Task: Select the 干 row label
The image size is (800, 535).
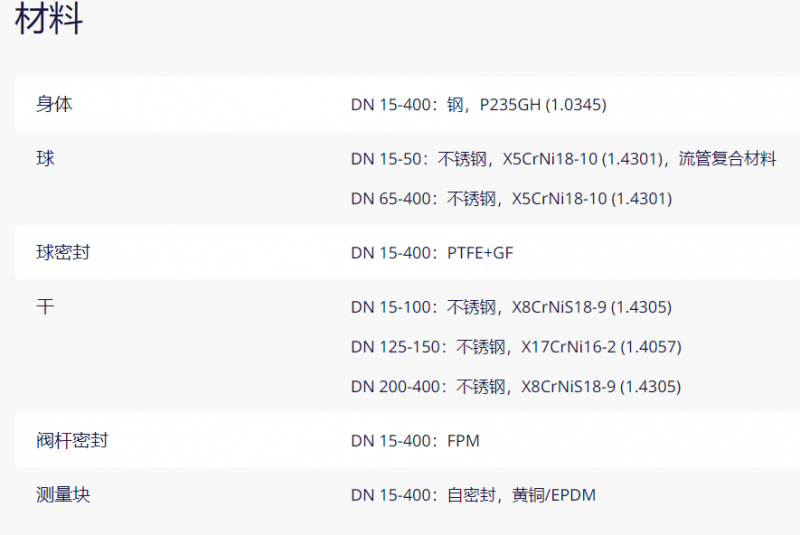Action: click(x=45, y=307)
